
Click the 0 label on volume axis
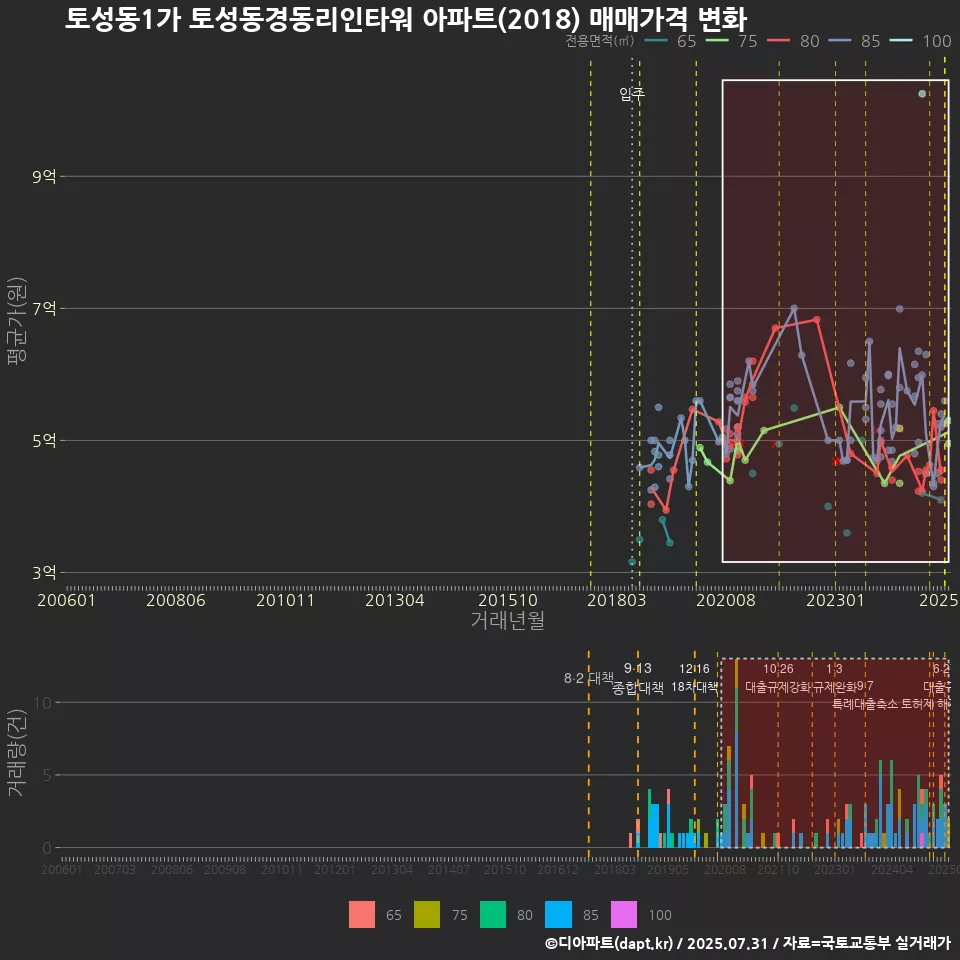47,849
